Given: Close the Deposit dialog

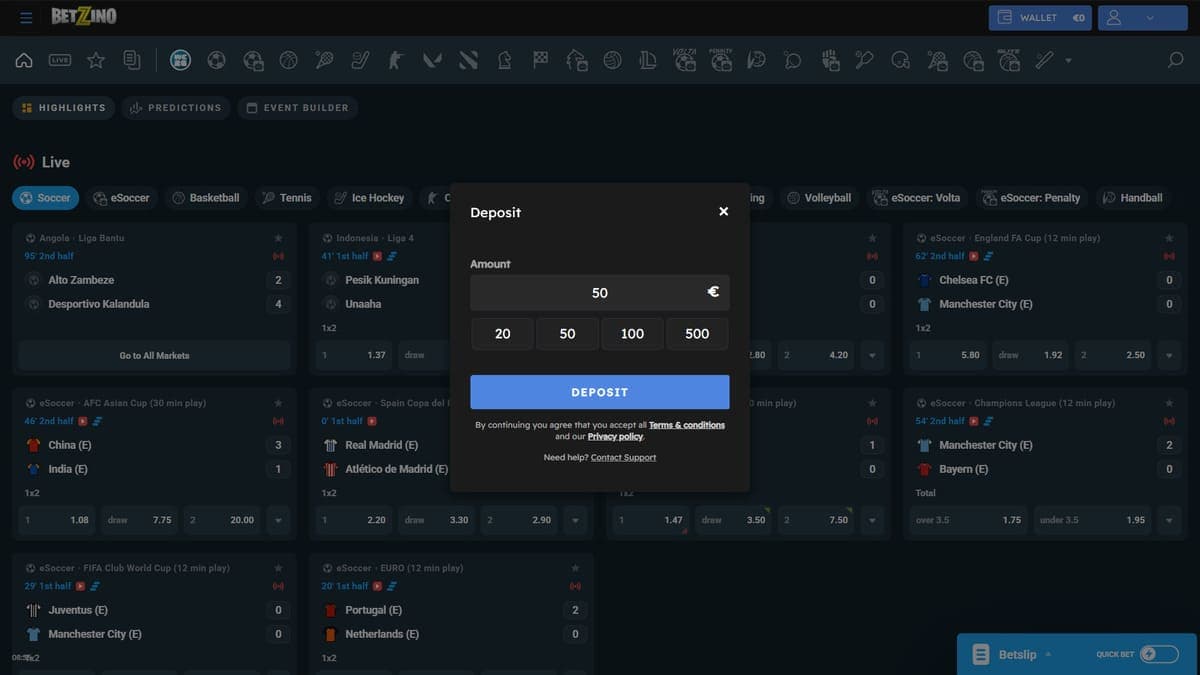Looking at the screenshot, I should tap(724, 211).
